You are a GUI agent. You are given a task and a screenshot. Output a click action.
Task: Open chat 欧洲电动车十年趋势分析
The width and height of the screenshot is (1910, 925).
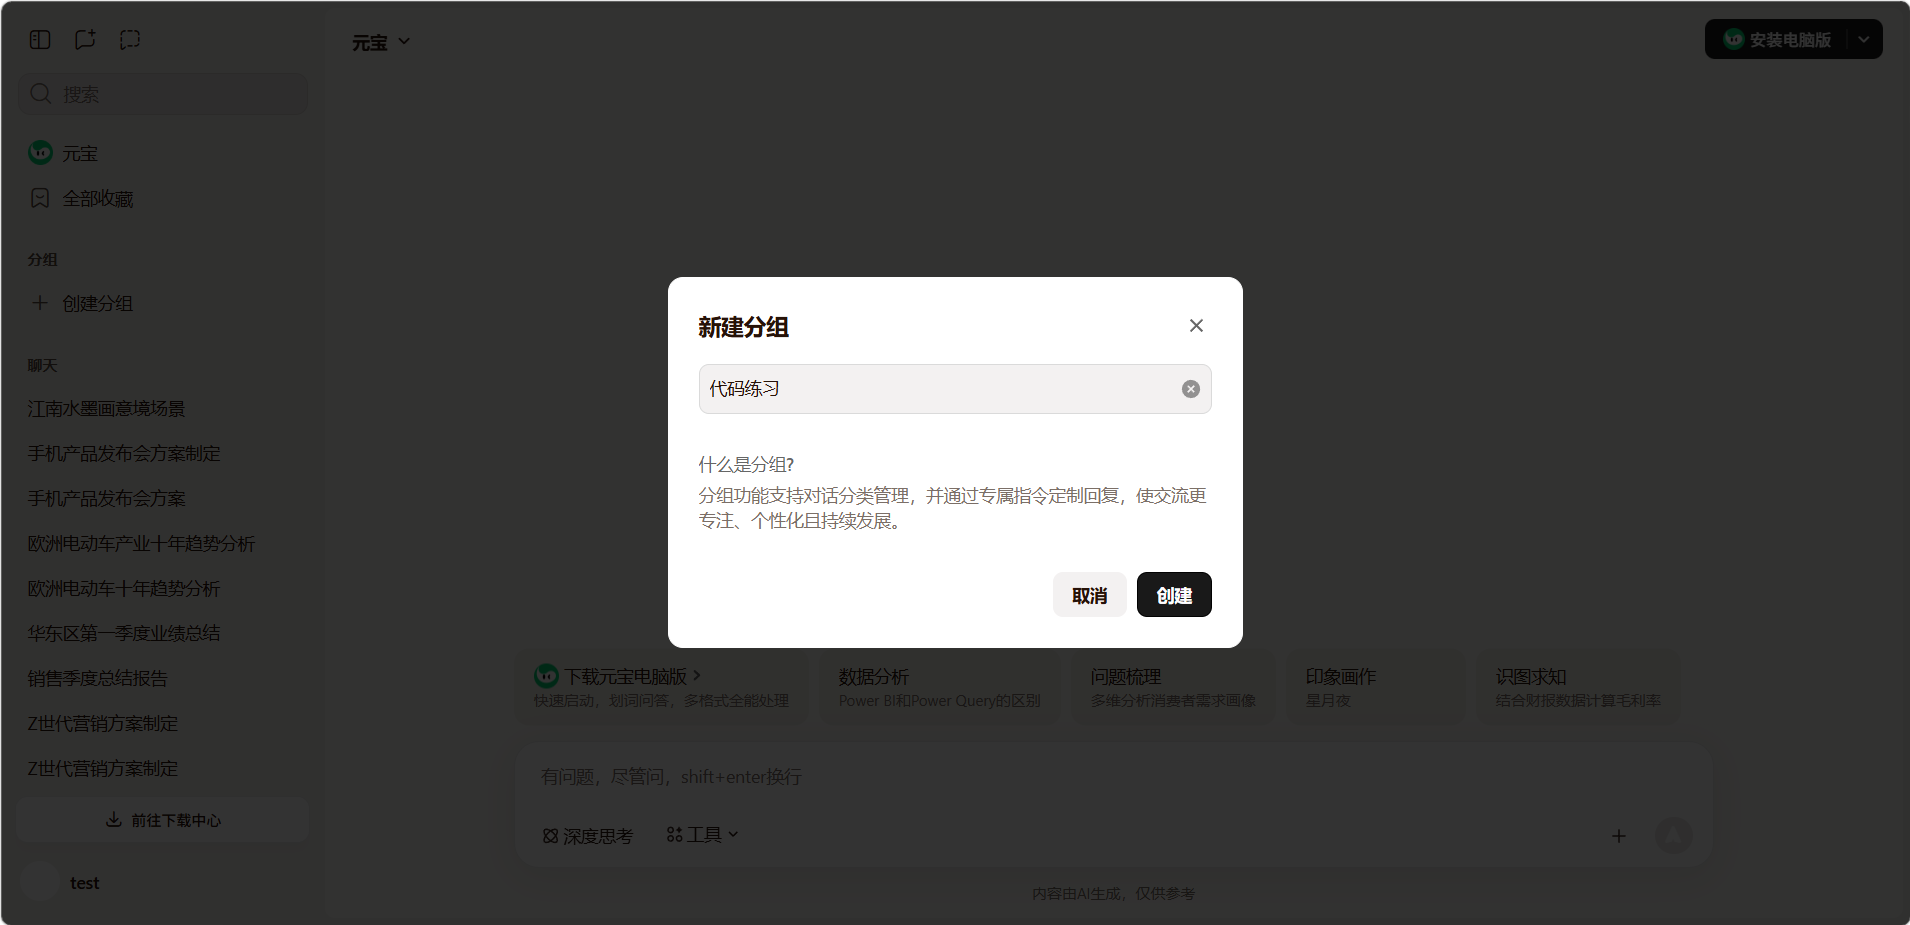[x=124, y=588]
